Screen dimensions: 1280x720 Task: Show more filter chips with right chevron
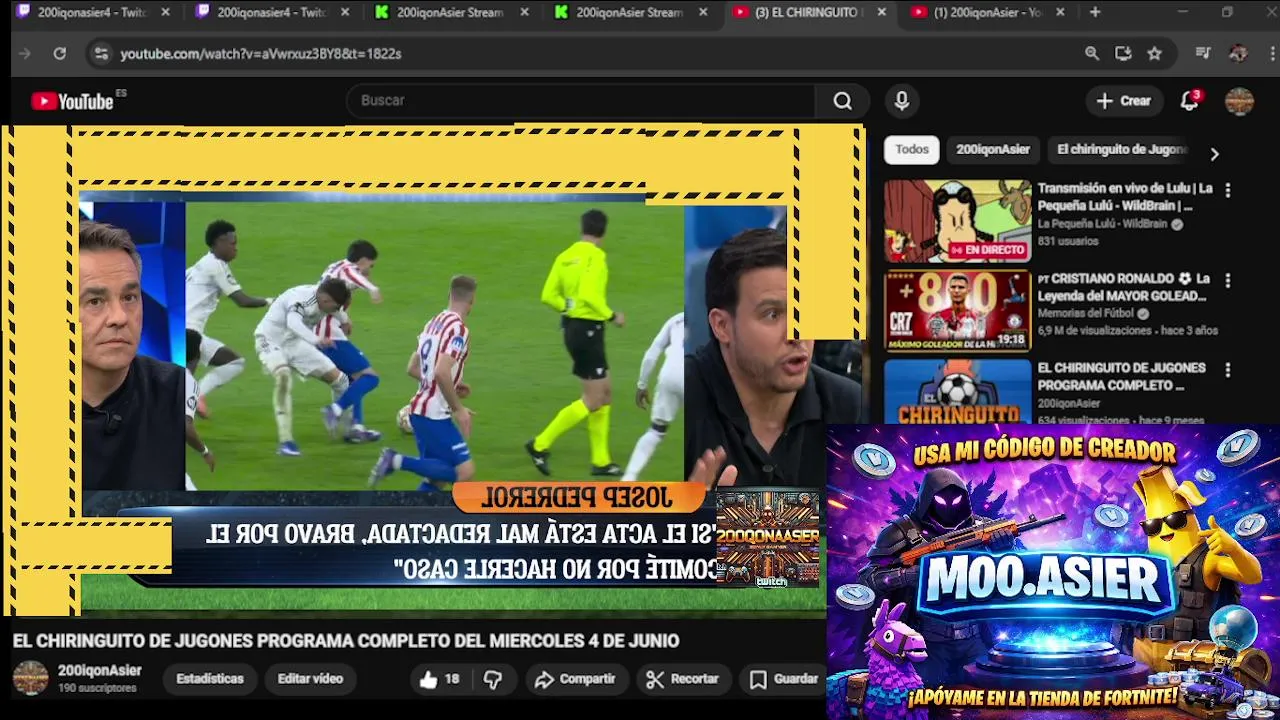[1214, 154]
